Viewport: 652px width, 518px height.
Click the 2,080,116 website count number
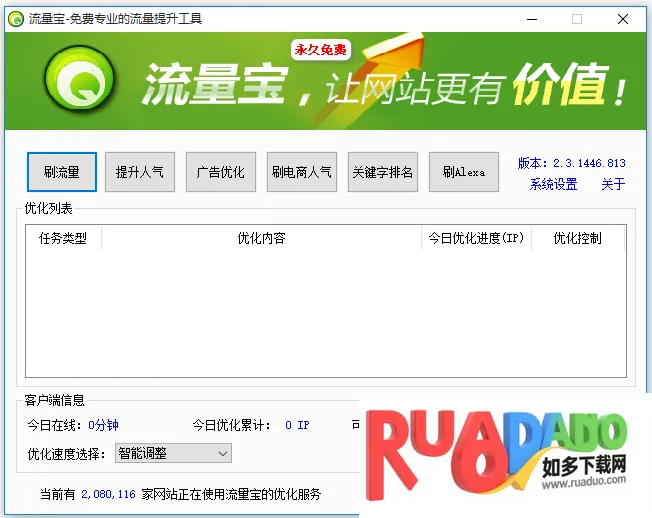pos(108,494)
